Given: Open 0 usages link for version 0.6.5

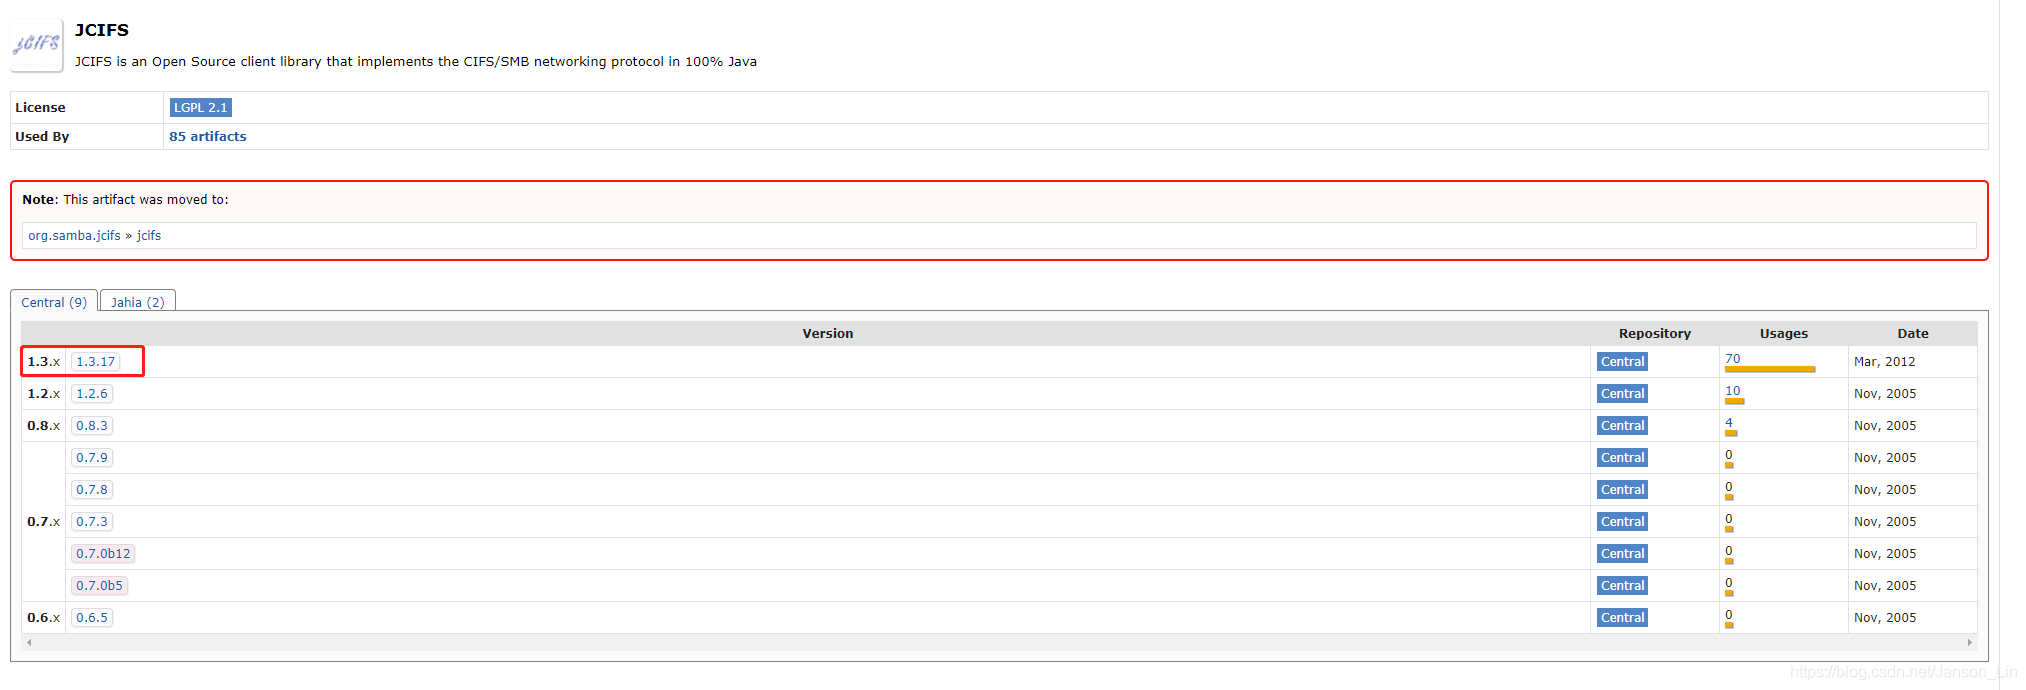Looking at the screenshot, I should (x=1729, y=615).
